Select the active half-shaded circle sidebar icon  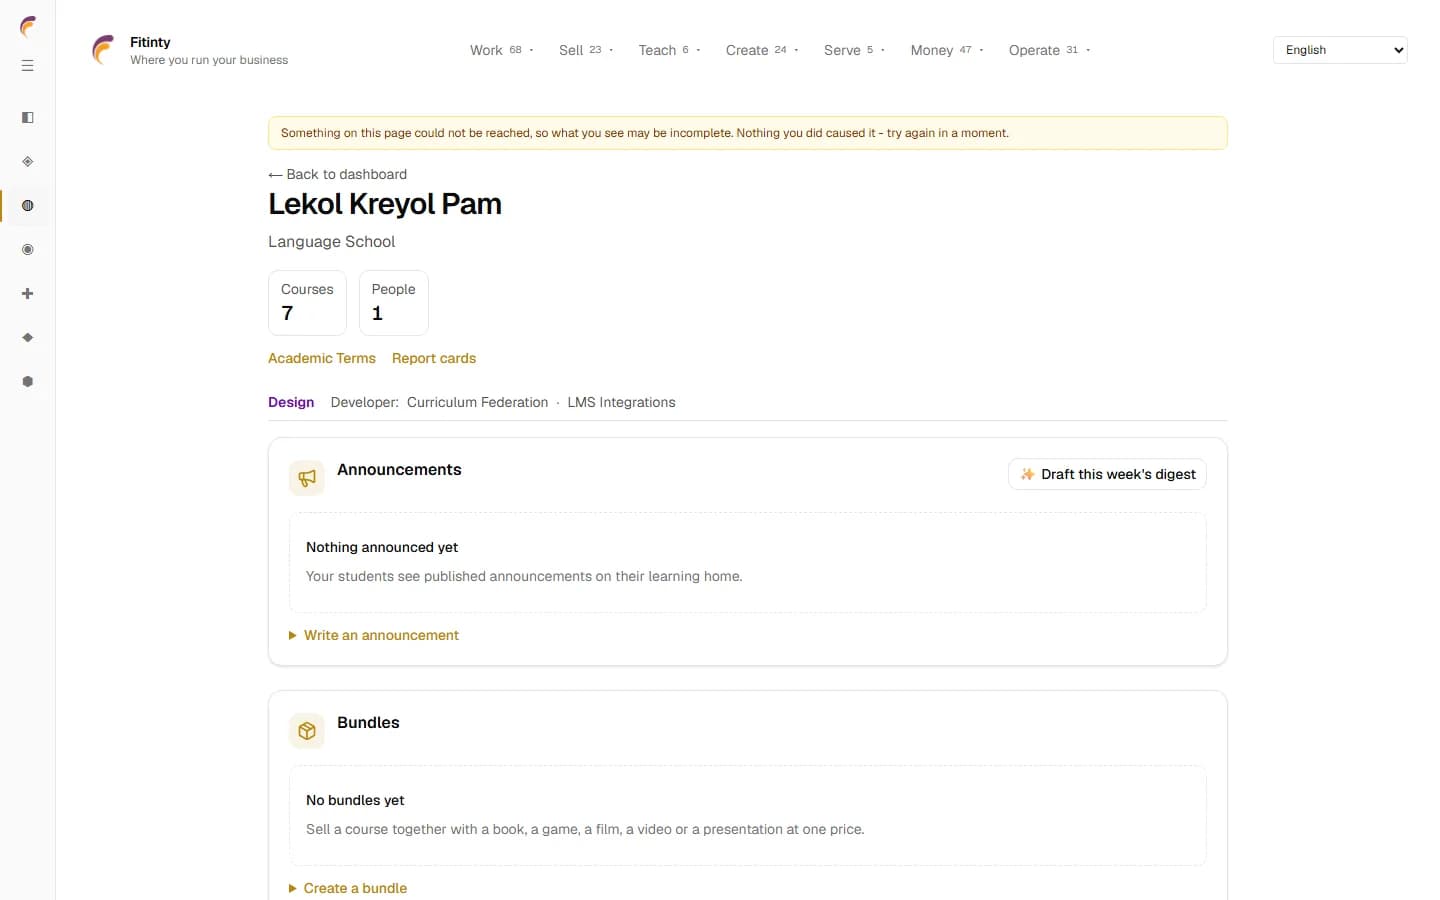[28, 206]
